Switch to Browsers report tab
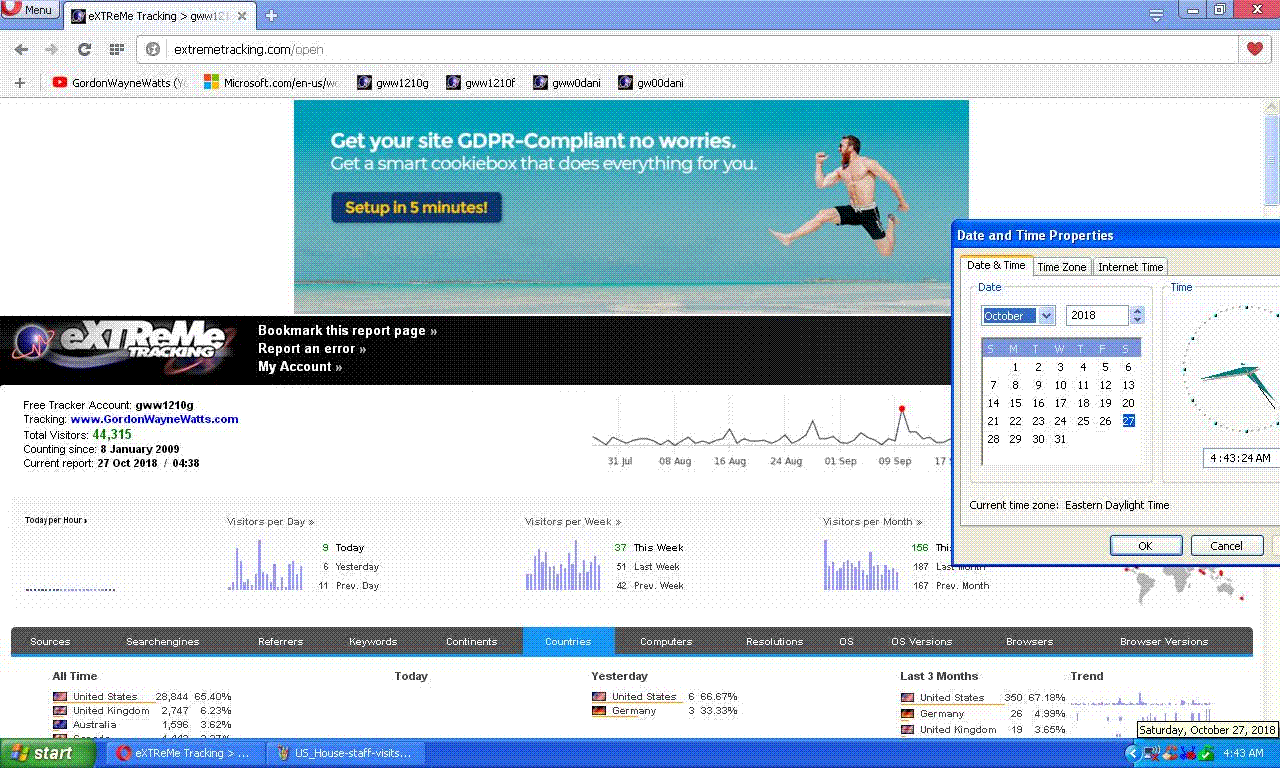Screen dimensions: 1280x768 [x=1029, y=642]
